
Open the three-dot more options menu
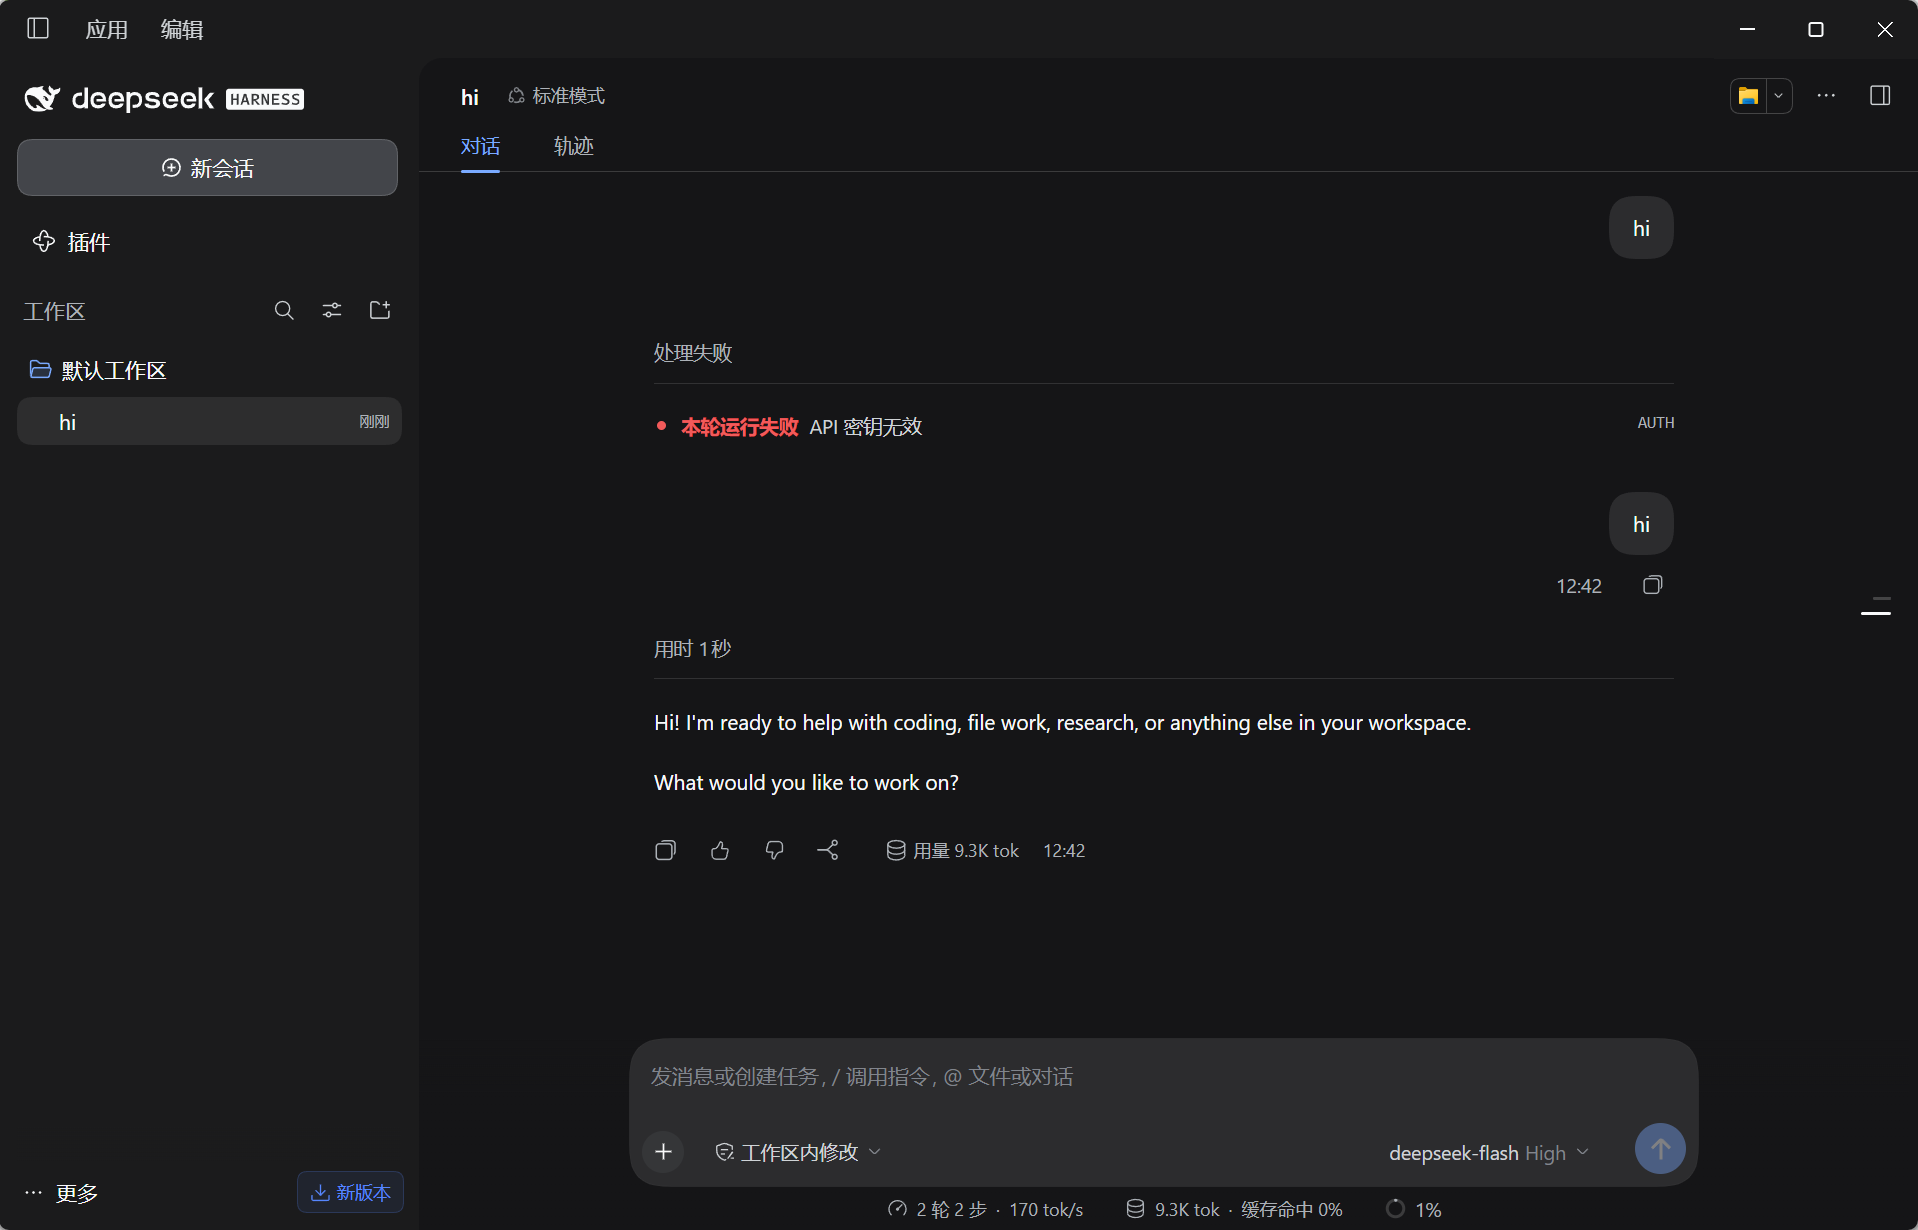click(x=1826, y=96)
